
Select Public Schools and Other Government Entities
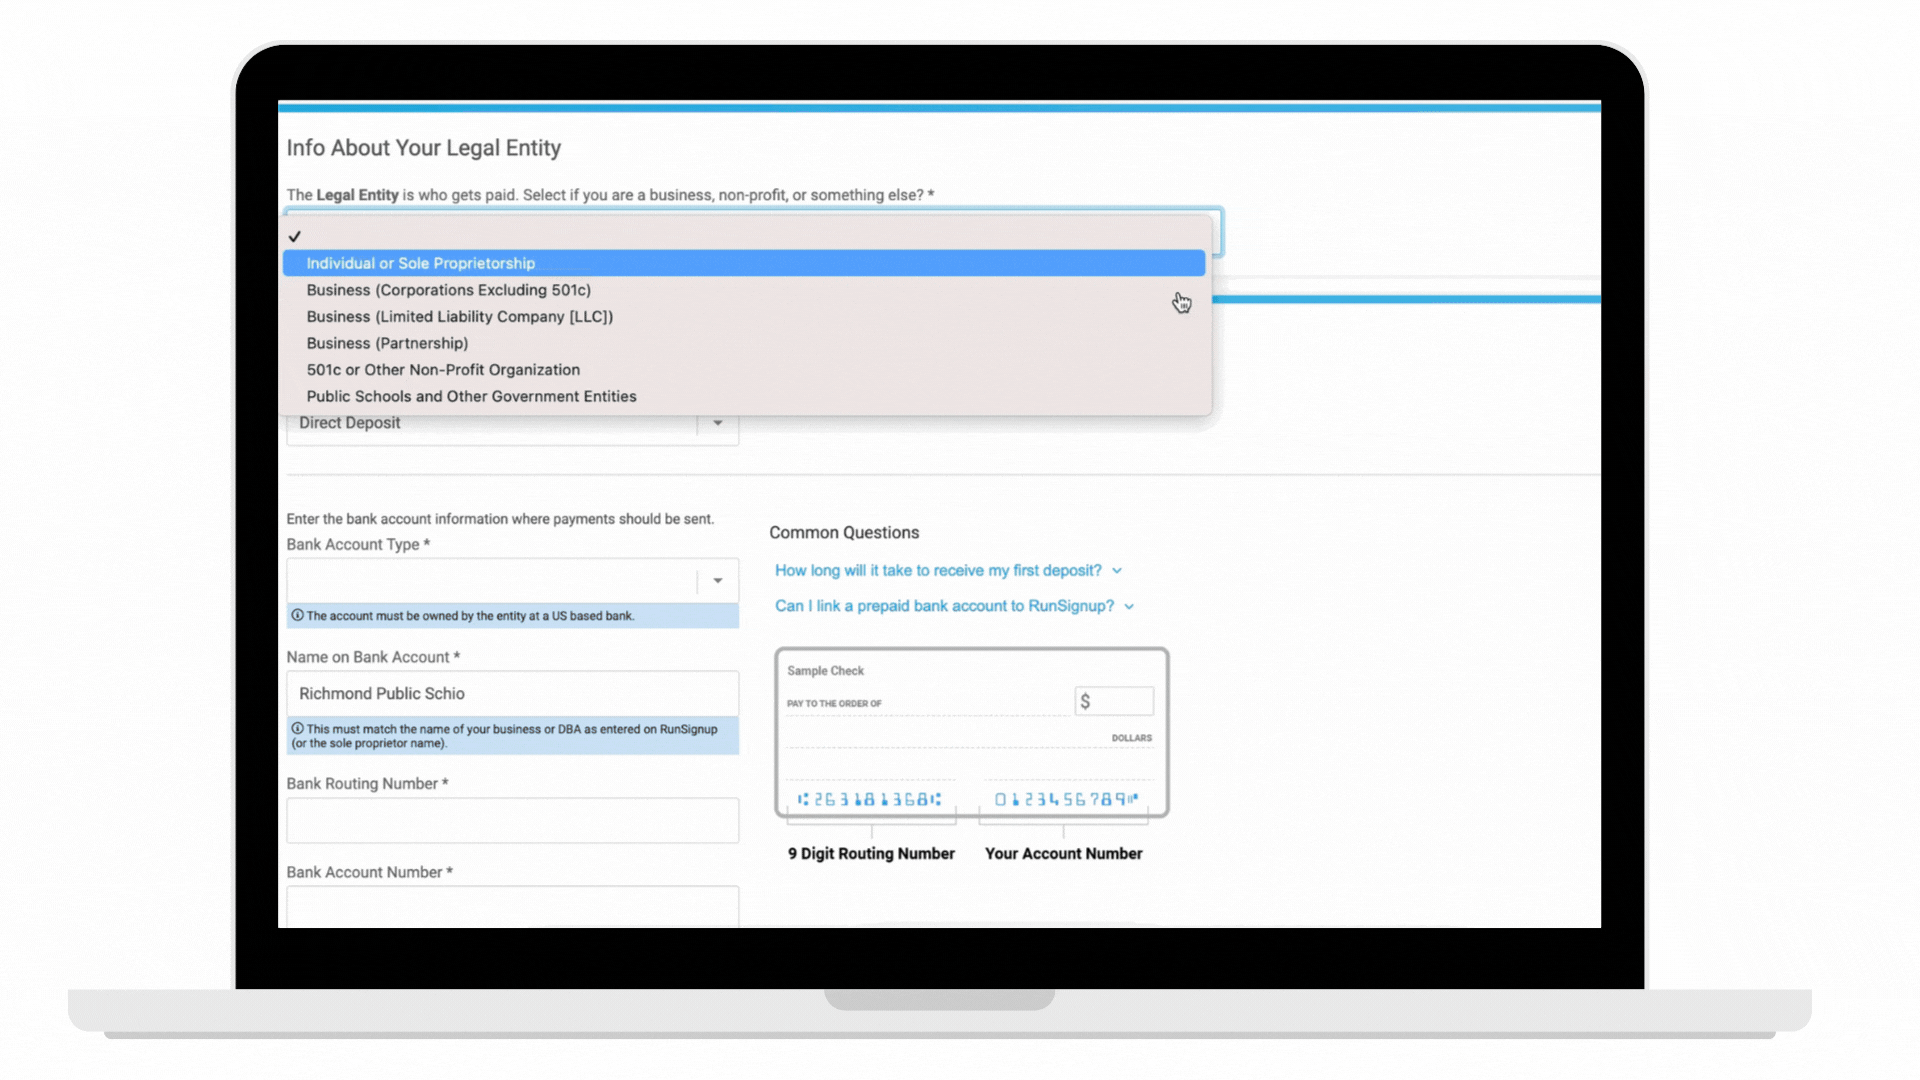(x=471, y=397)
